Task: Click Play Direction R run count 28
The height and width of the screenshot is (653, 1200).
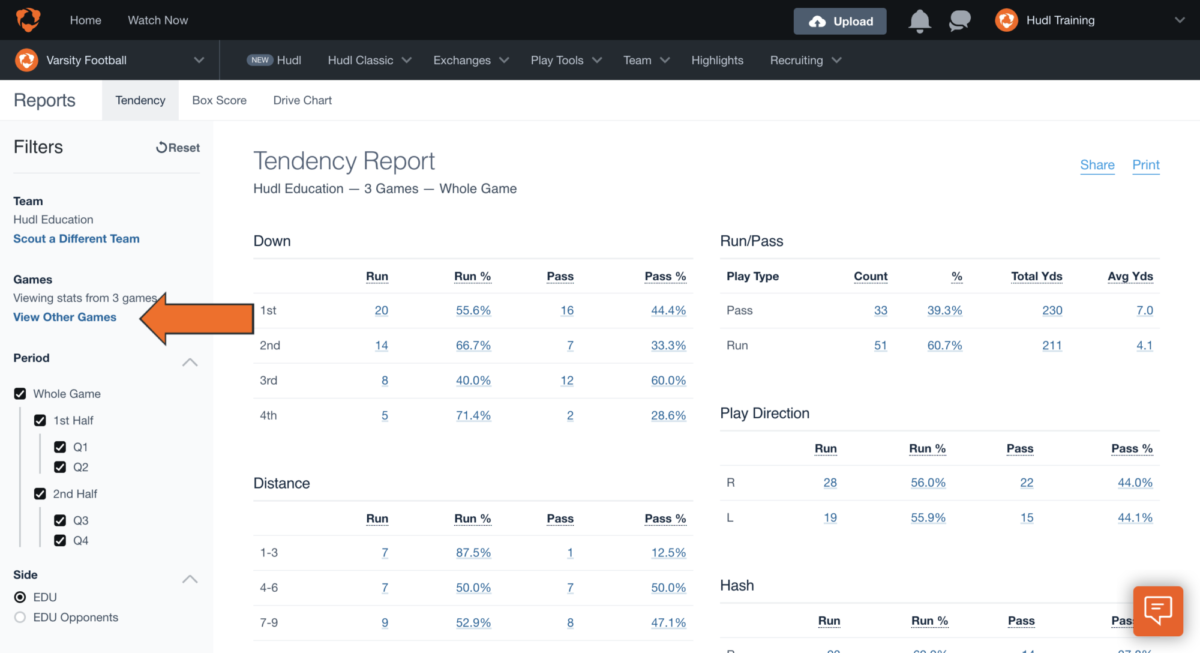Action: [830, 483]
